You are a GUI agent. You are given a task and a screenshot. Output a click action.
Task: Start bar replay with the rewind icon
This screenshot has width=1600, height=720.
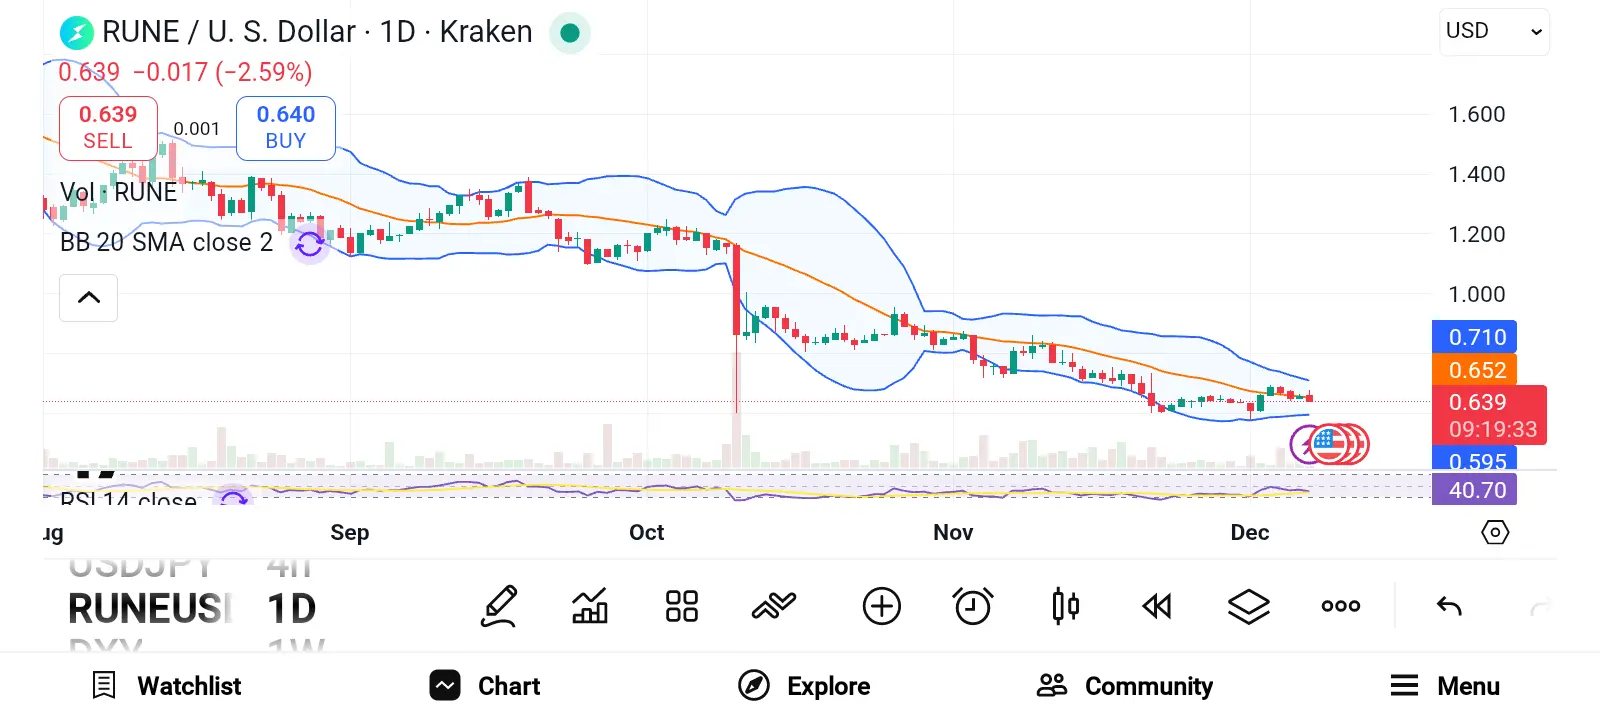click(1157, 606)
